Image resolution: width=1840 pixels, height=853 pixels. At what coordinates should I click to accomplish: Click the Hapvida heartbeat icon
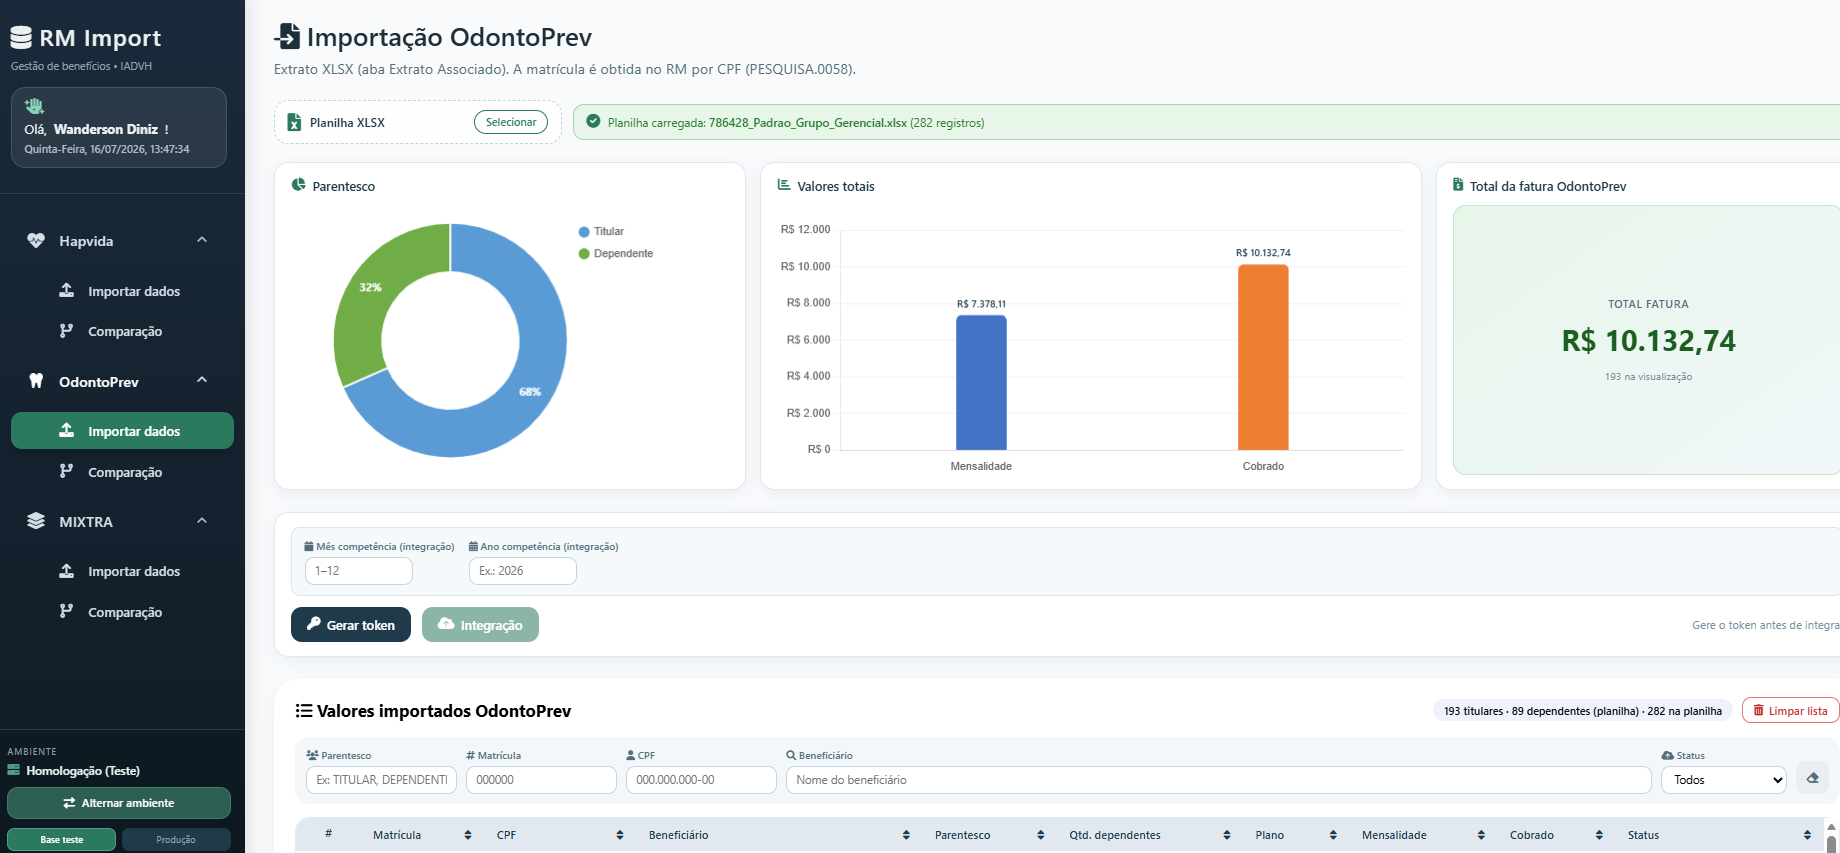click(x=36, y=241)
